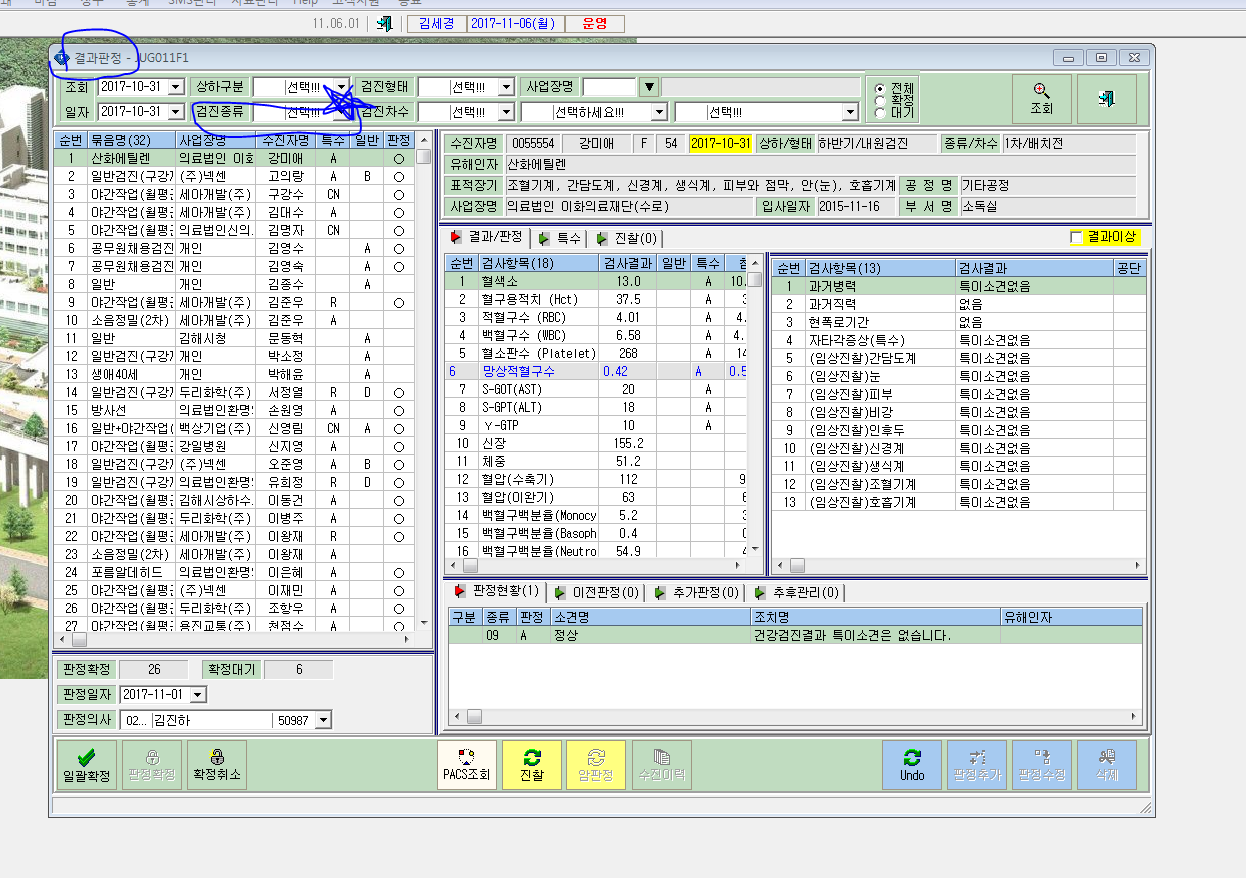The image size is (1246, 878).
Task: Open the 이전판정(0) tab
Action: click(x=596, y=592)
